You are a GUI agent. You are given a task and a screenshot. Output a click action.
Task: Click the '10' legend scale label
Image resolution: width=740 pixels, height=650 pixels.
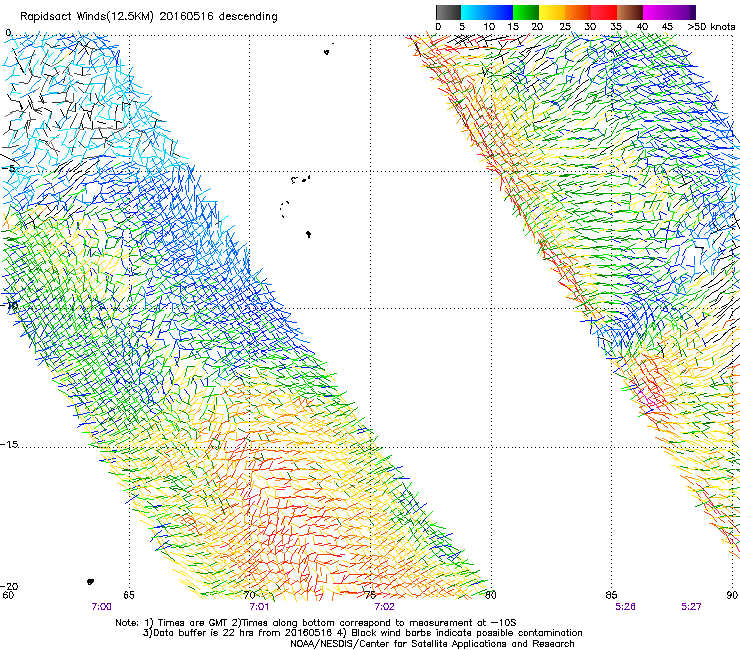(x=489, y=27)
